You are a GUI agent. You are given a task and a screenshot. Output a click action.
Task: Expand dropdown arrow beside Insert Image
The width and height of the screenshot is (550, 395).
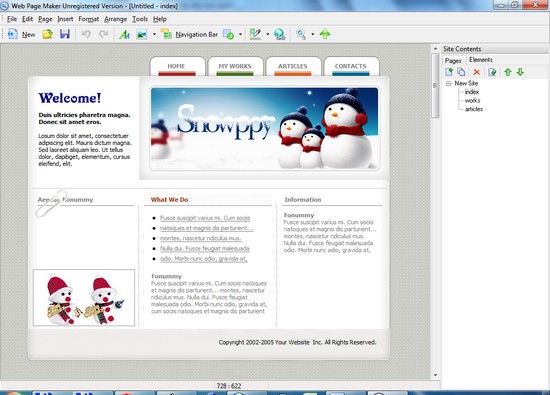click(154, 34)
